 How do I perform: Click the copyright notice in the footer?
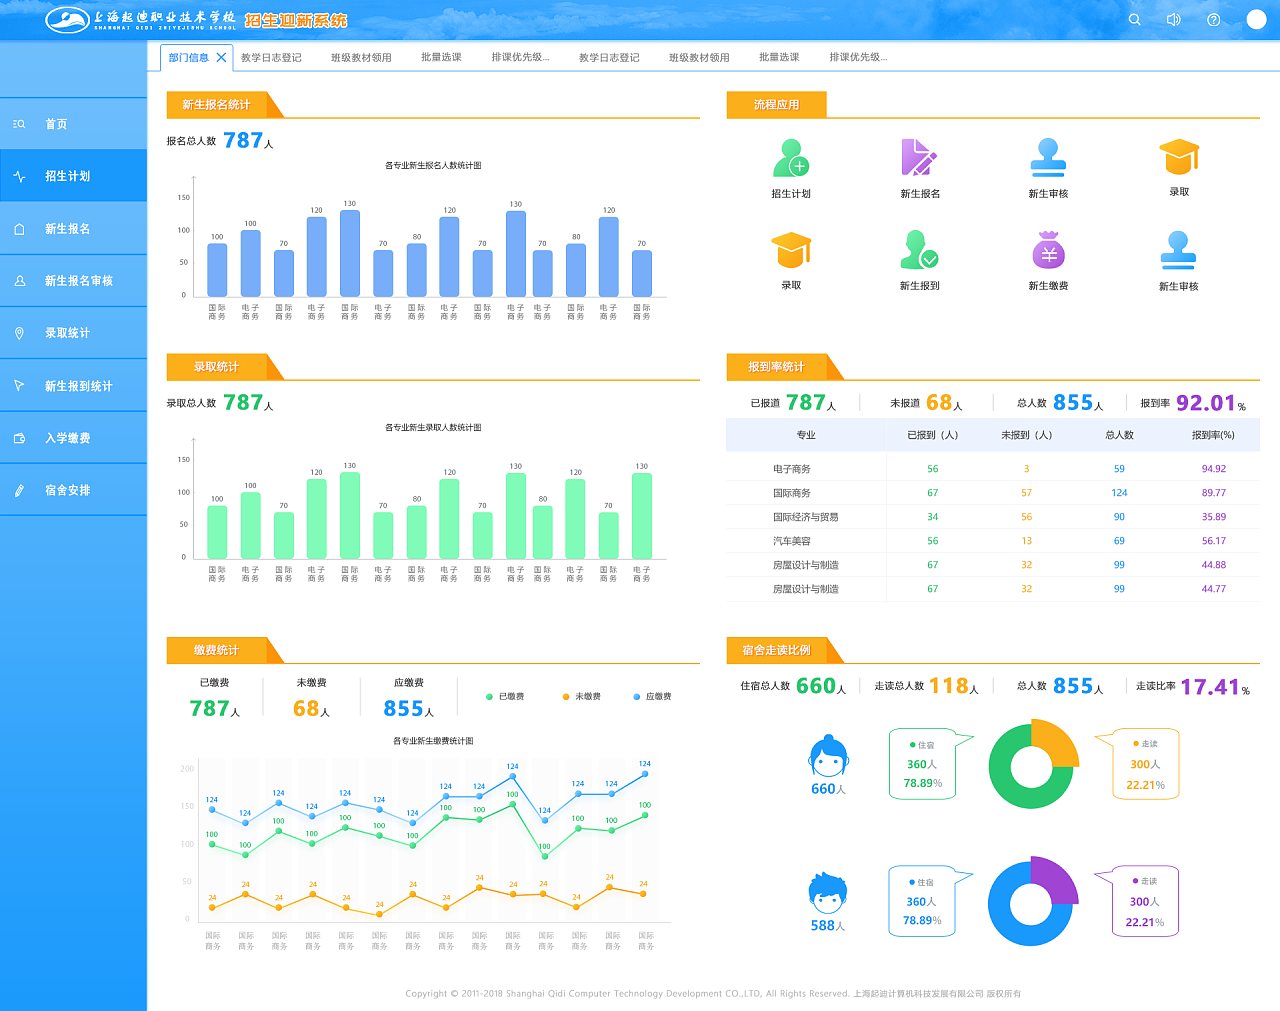pyautogui.click(x=713, y=994)
